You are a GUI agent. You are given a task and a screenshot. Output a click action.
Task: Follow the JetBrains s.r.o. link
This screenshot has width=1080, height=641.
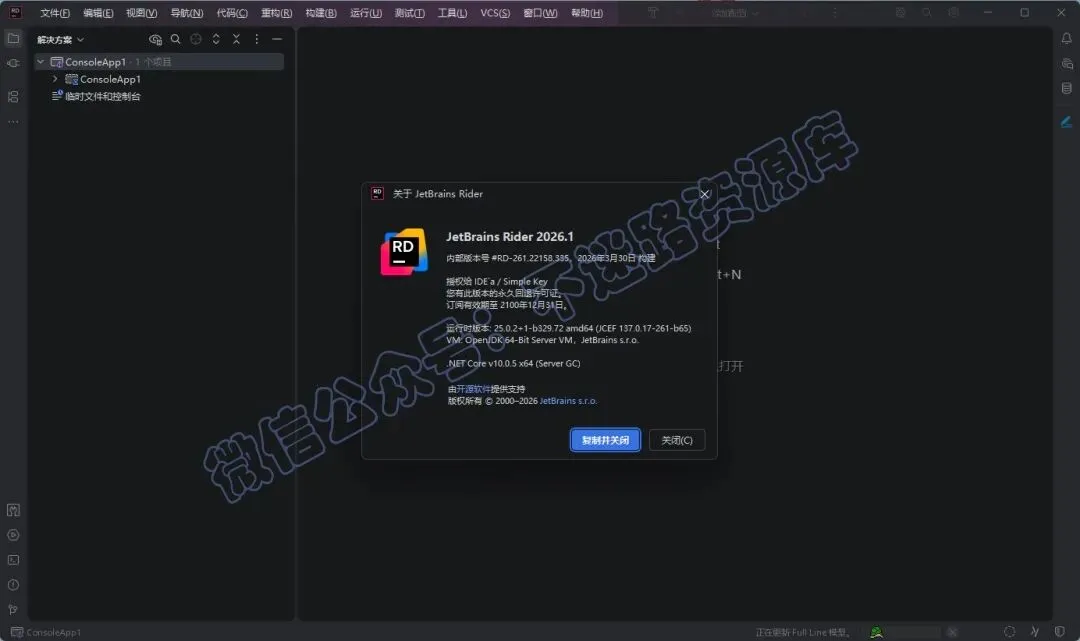pyautogui.click(x=568, y=401)
